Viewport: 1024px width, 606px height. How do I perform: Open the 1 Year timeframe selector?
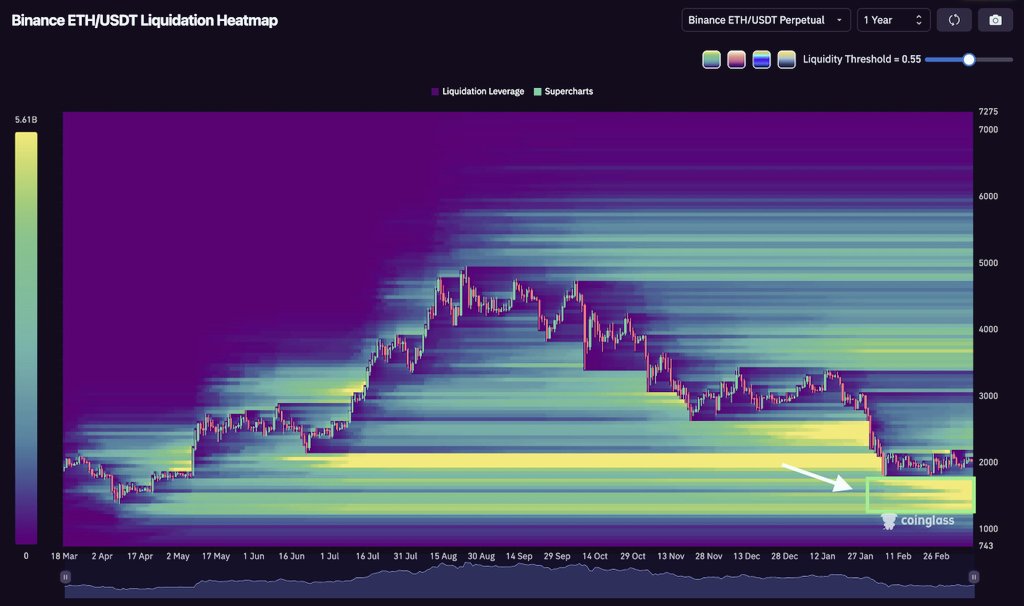pos(893,20)
